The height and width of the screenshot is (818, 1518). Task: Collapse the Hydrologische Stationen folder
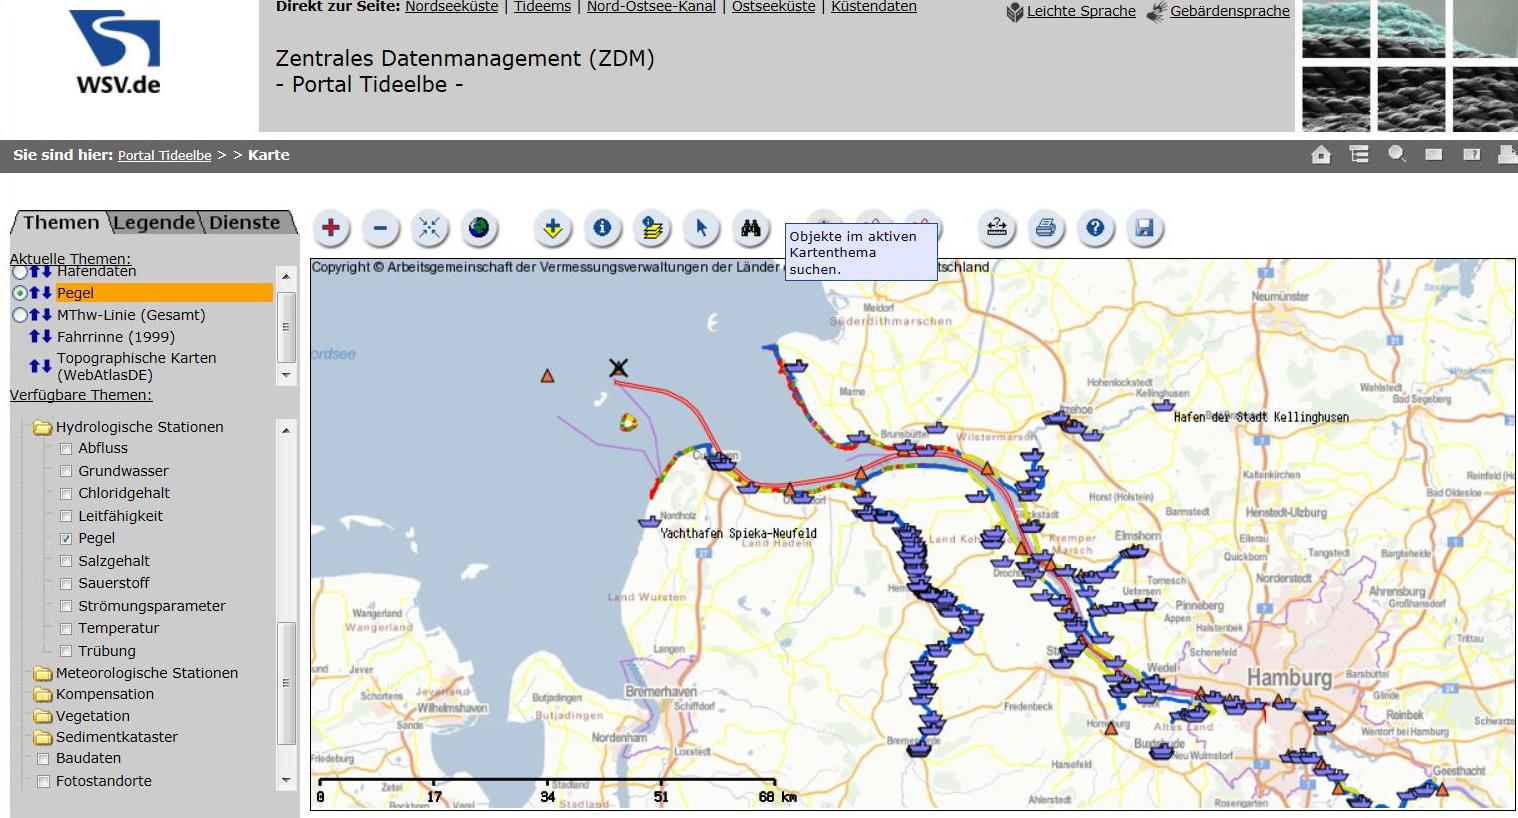point(43,428)
